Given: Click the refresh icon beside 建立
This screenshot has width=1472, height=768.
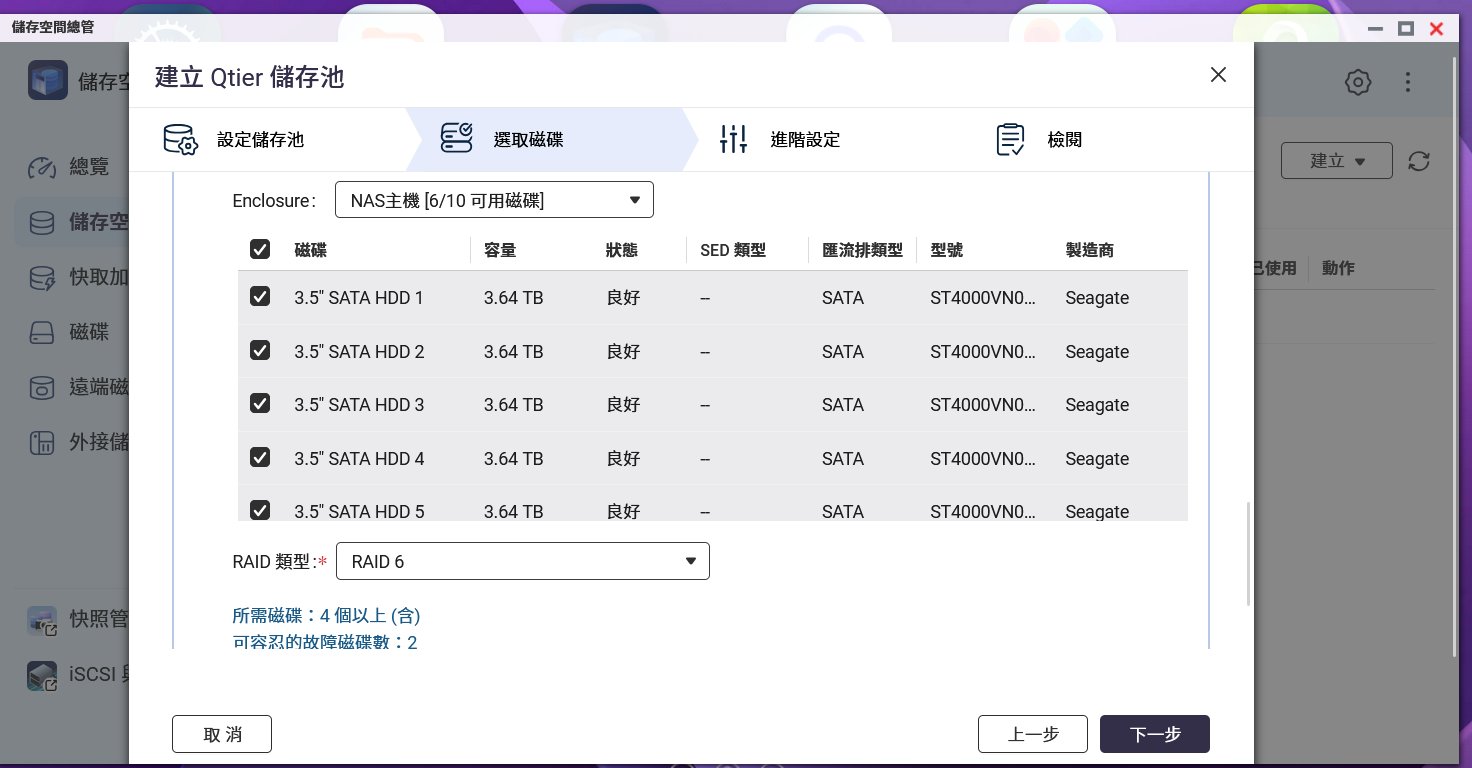Looking at the screenshot, I should pyautogui.click(x=1418, y=161).
